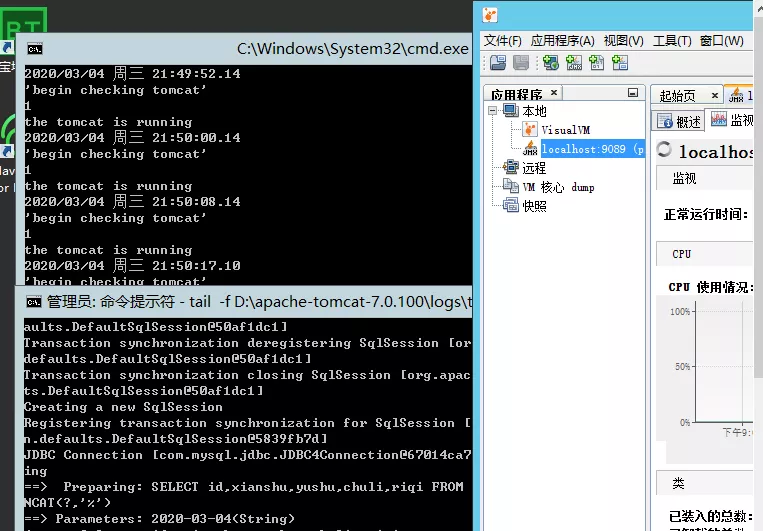Screen dimensions: 763x531
Task: Click the 已装入的总数 label
Action: point(710,516)
